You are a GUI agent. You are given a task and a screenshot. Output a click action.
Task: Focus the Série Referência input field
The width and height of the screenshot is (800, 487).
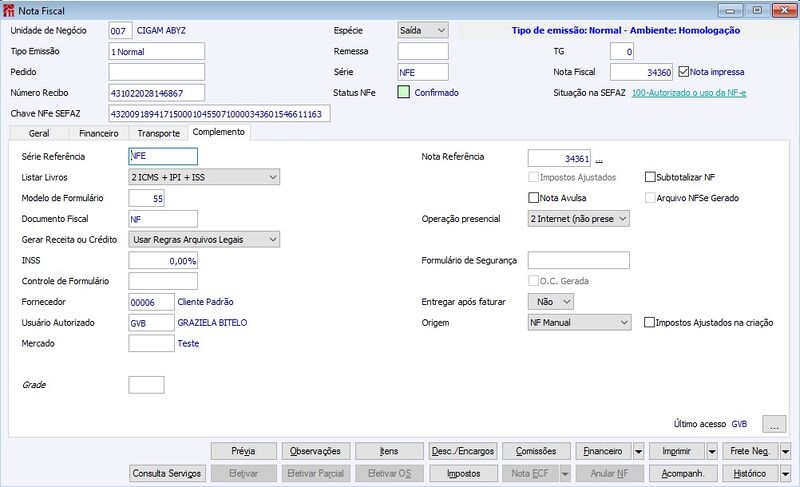[x=163, y=156]
